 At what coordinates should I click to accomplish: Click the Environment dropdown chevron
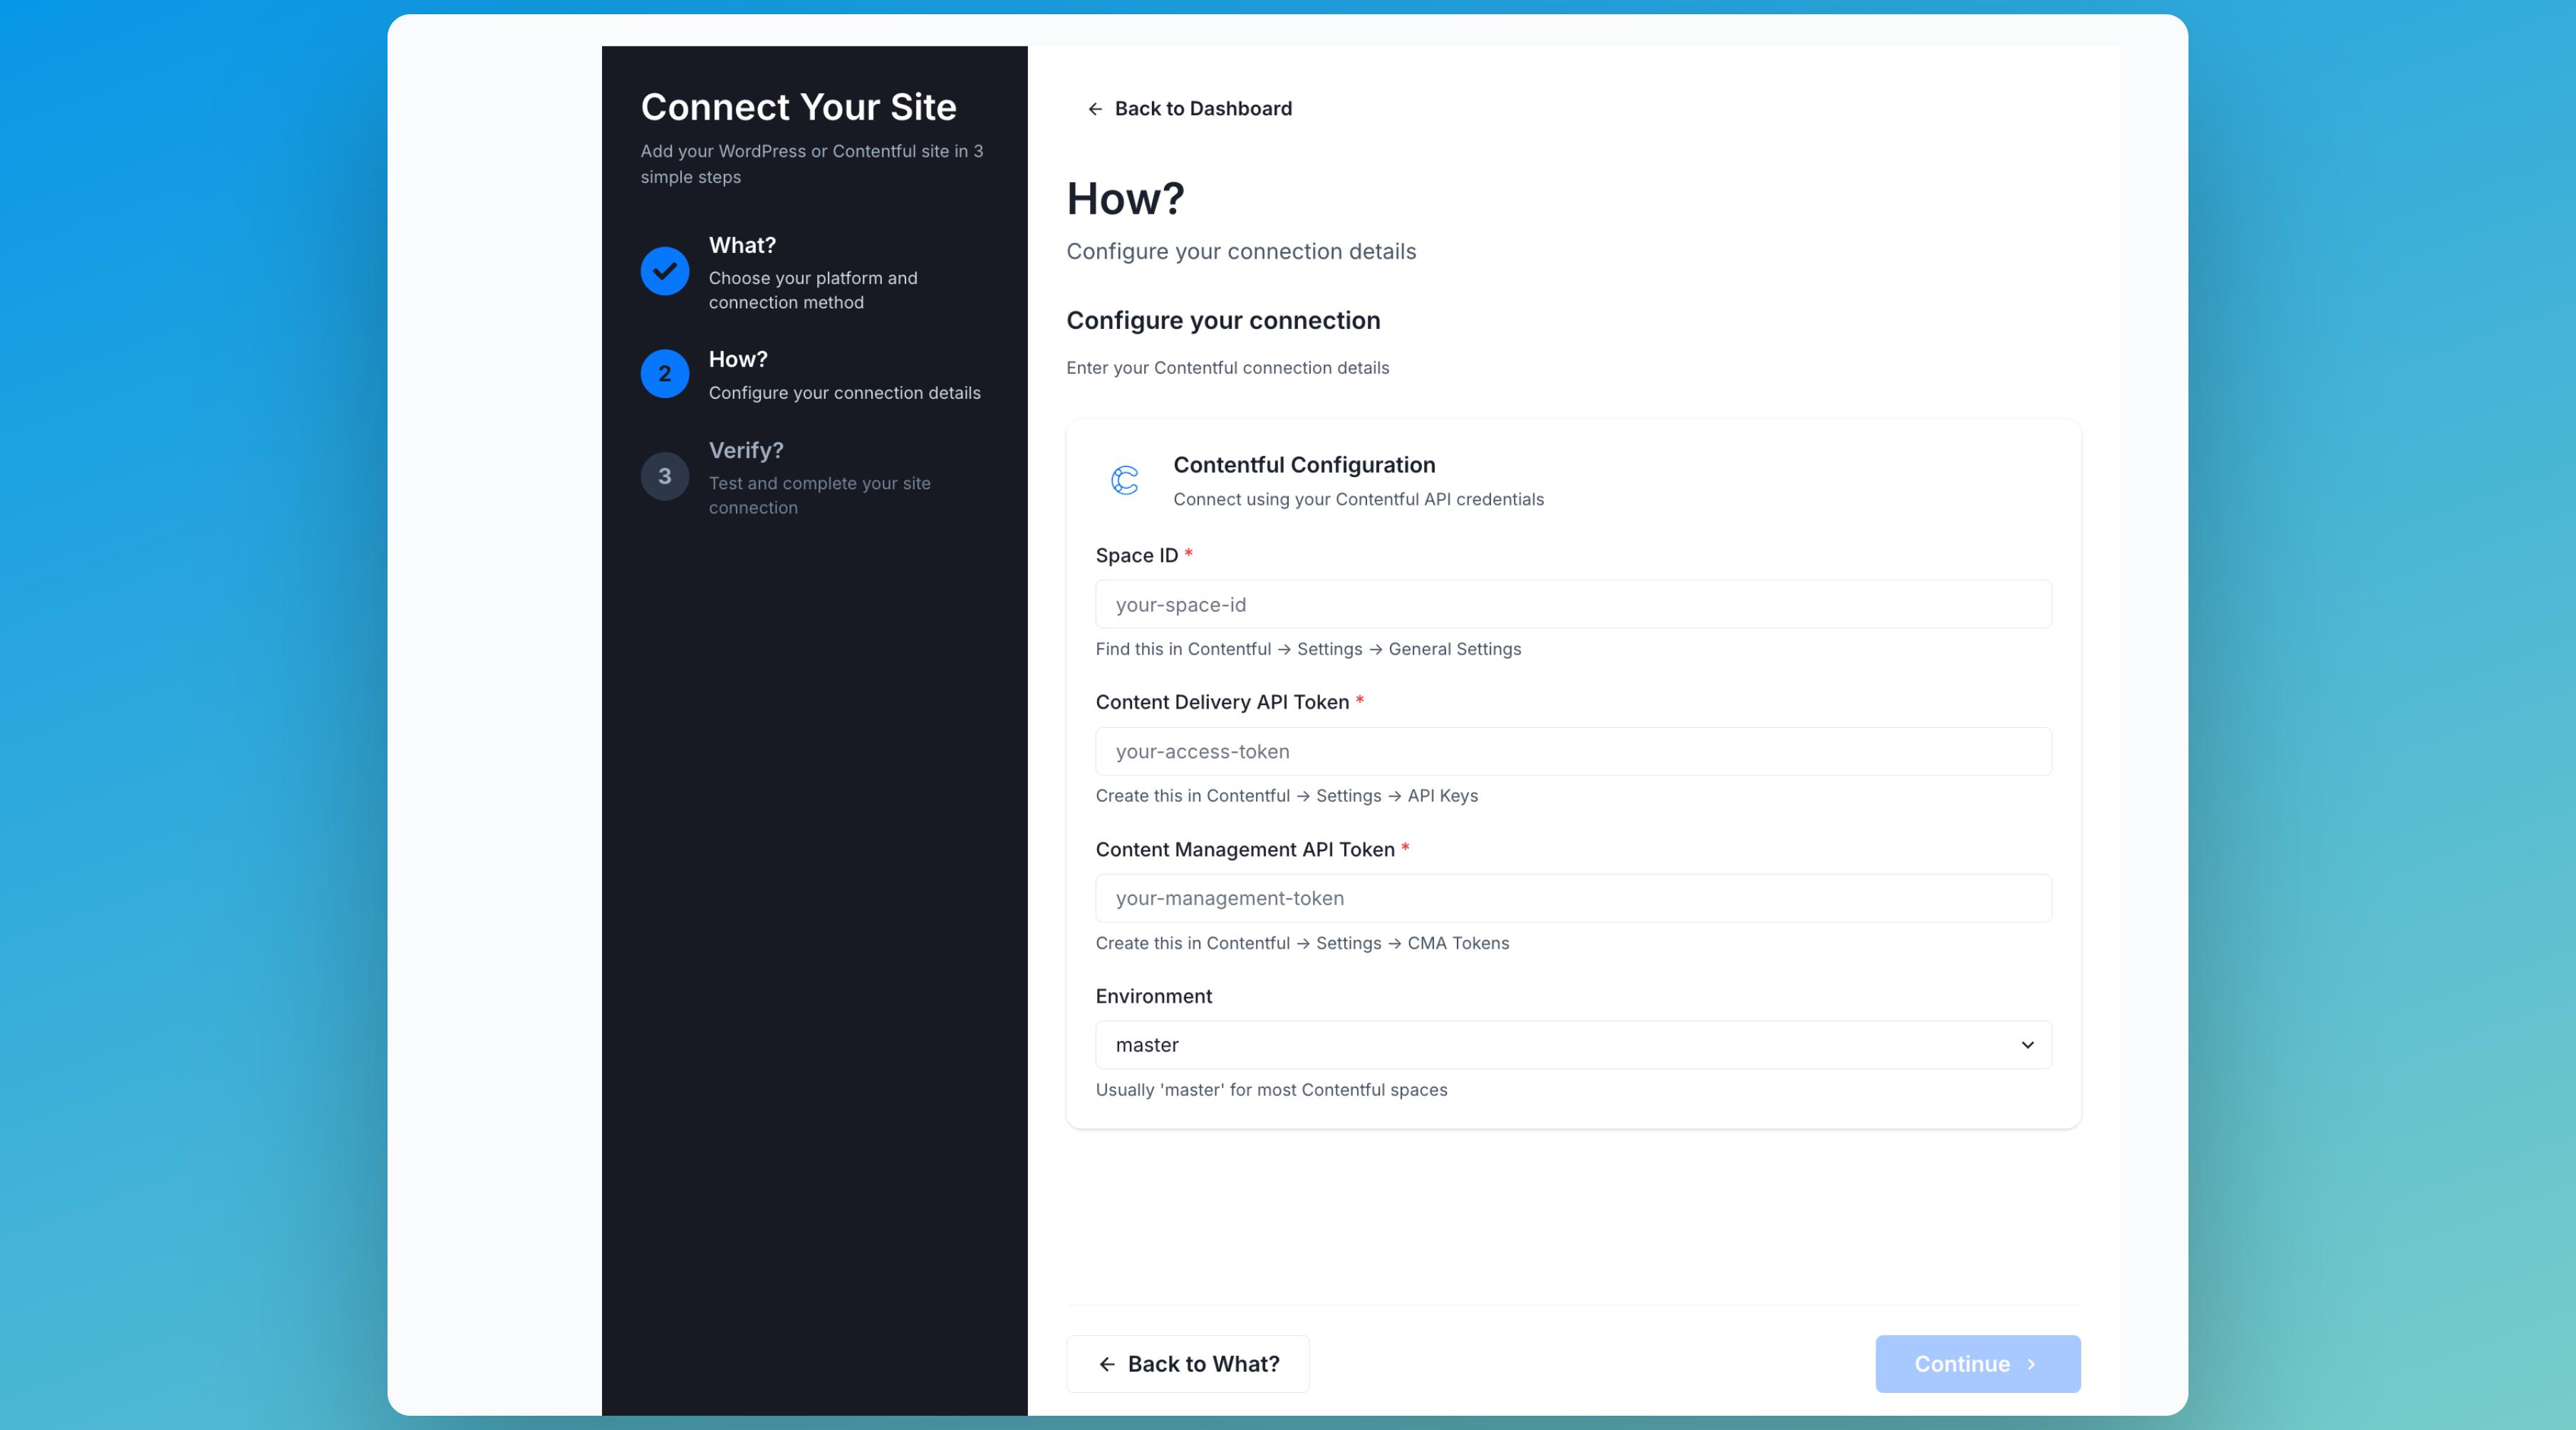2027,1044
